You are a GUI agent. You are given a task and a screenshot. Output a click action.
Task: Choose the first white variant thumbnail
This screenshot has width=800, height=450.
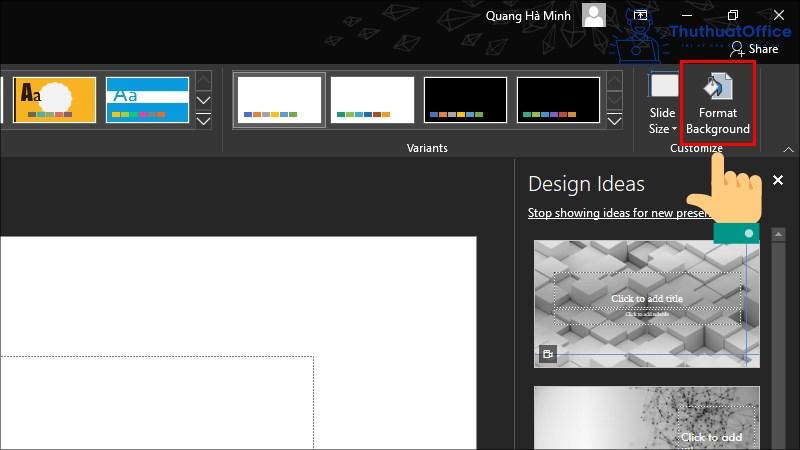click(279, 100)
